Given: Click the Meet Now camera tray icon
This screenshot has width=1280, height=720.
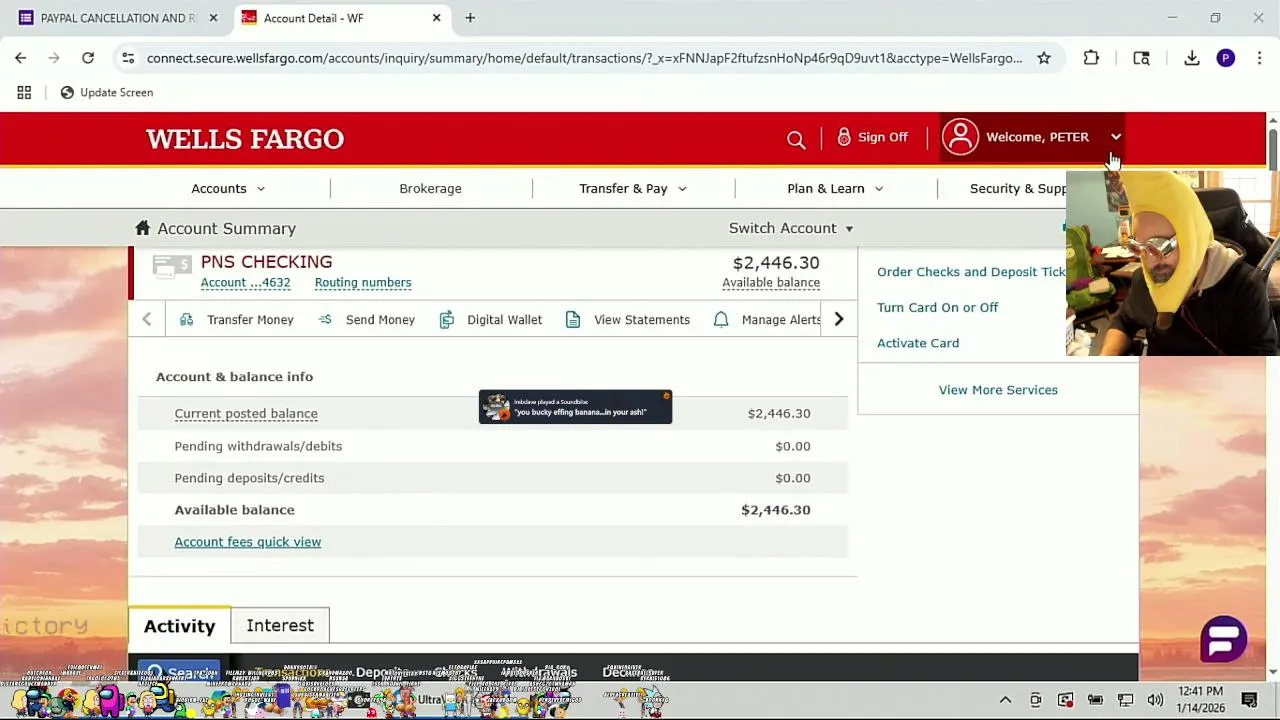Looking at the screenshot, I should point(1035,700).
